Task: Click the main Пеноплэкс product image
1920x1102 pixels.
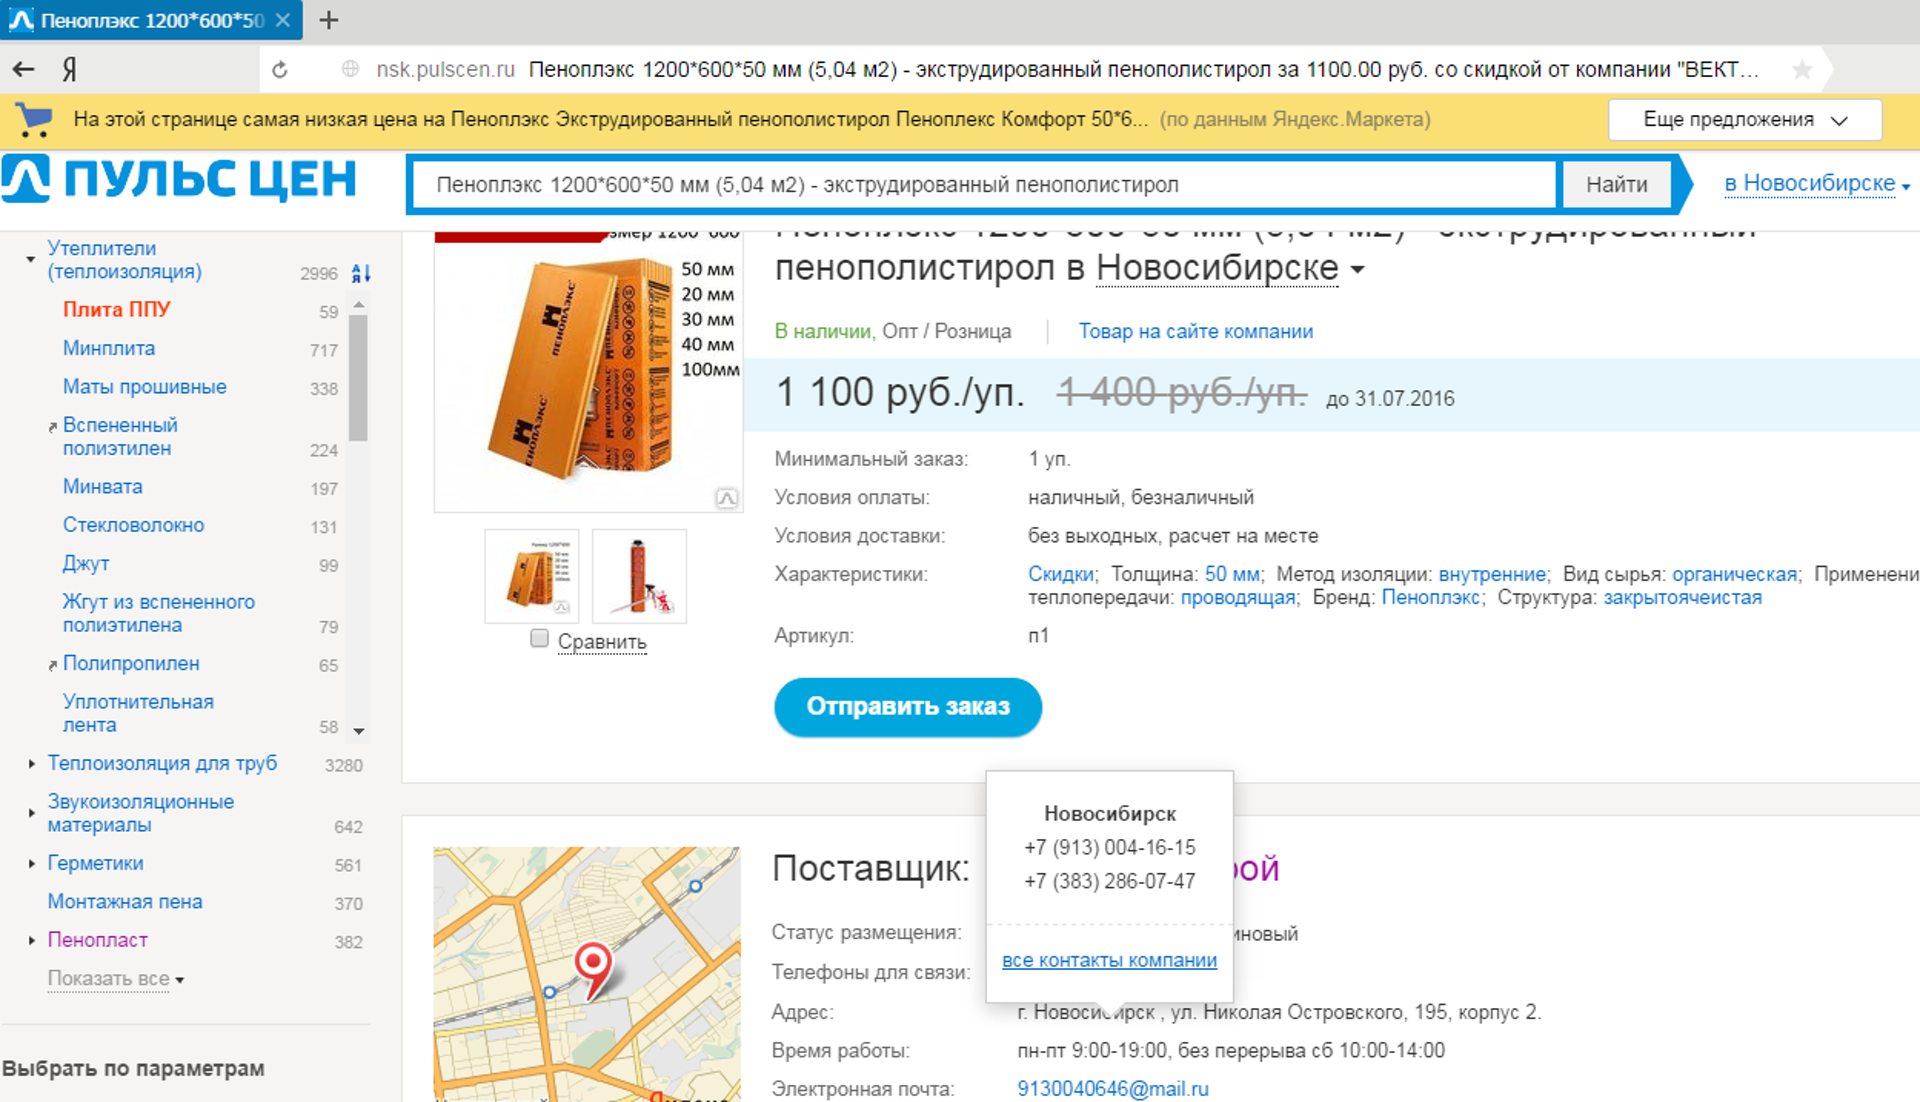Action: 588,372
